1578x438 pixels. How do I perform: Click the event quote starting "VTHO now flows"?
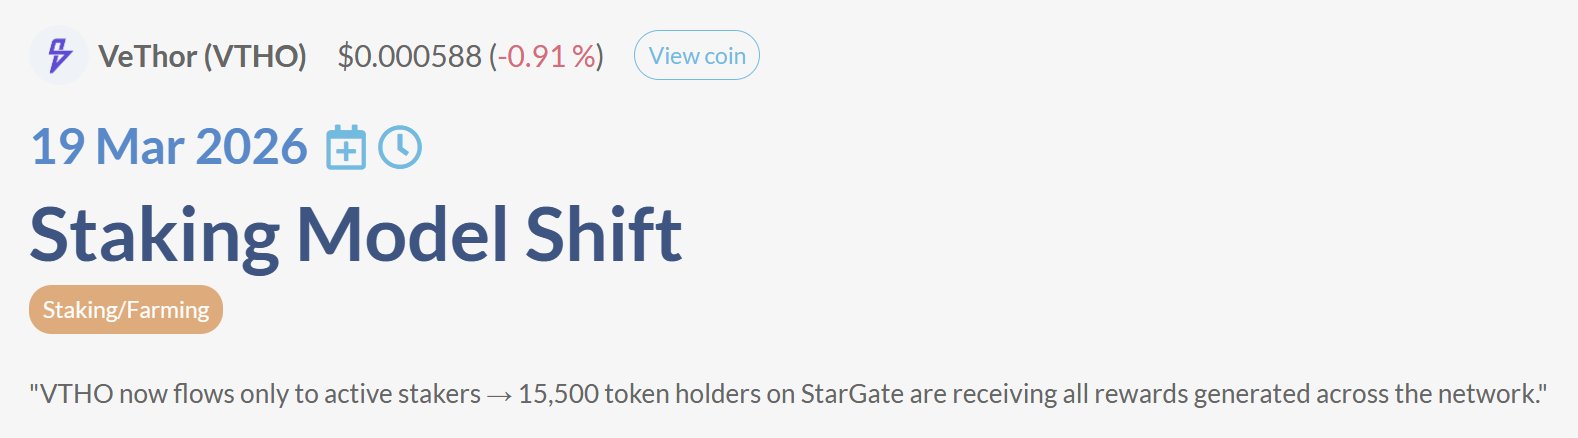787,394
